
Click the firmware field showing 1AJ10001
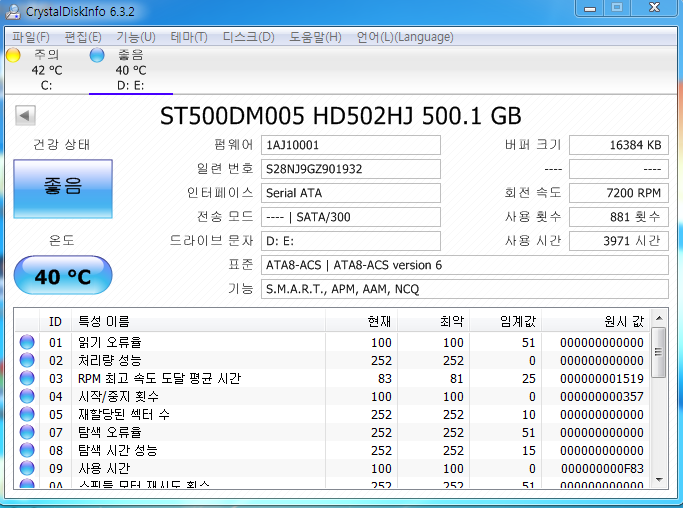tap(350, 145)
